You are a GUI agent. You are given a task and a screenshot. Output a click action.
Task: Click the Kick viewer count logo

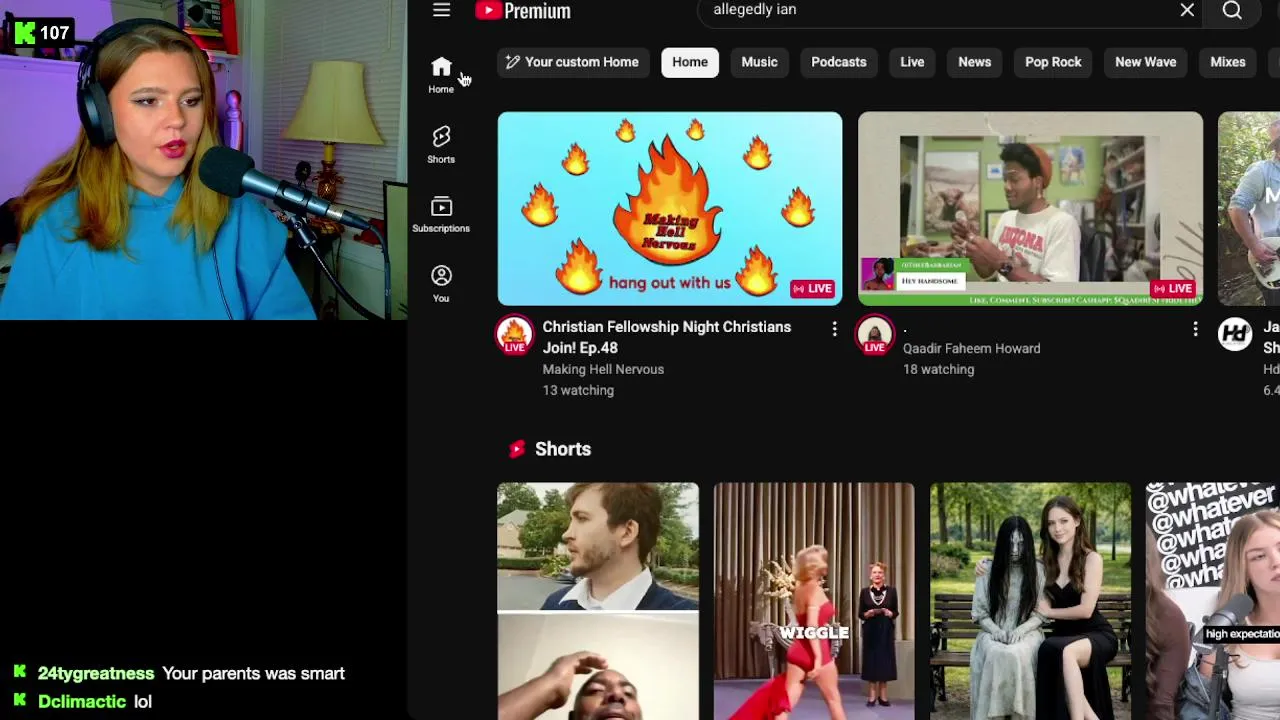[25, 33]
